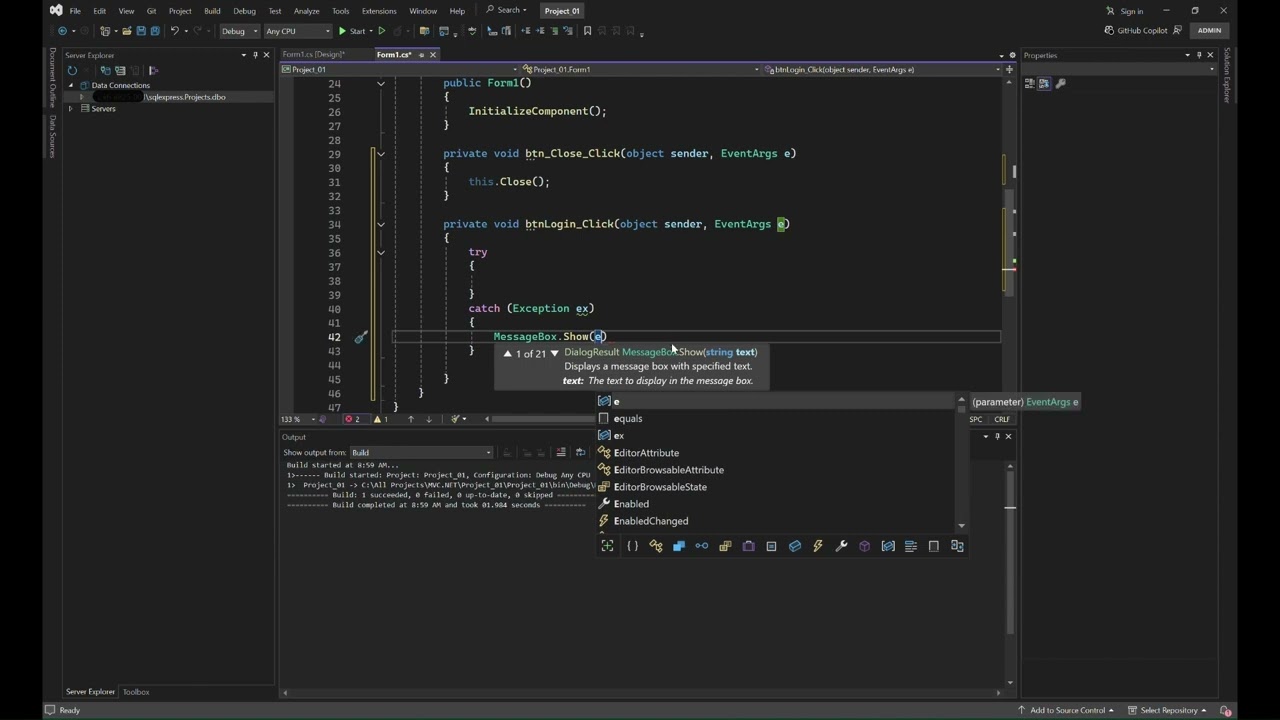Filter IntelliSense by Methods purple cube icon

[x=865, y=546]
